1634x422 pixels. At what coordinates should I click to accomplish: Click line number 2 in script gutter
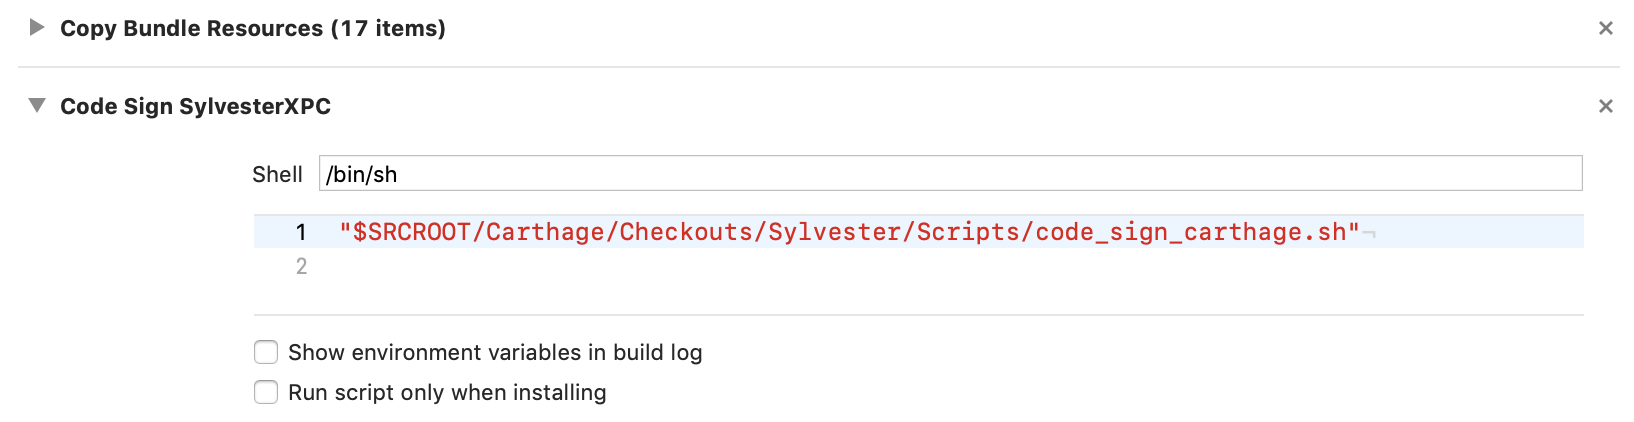(x=301, y=266)
